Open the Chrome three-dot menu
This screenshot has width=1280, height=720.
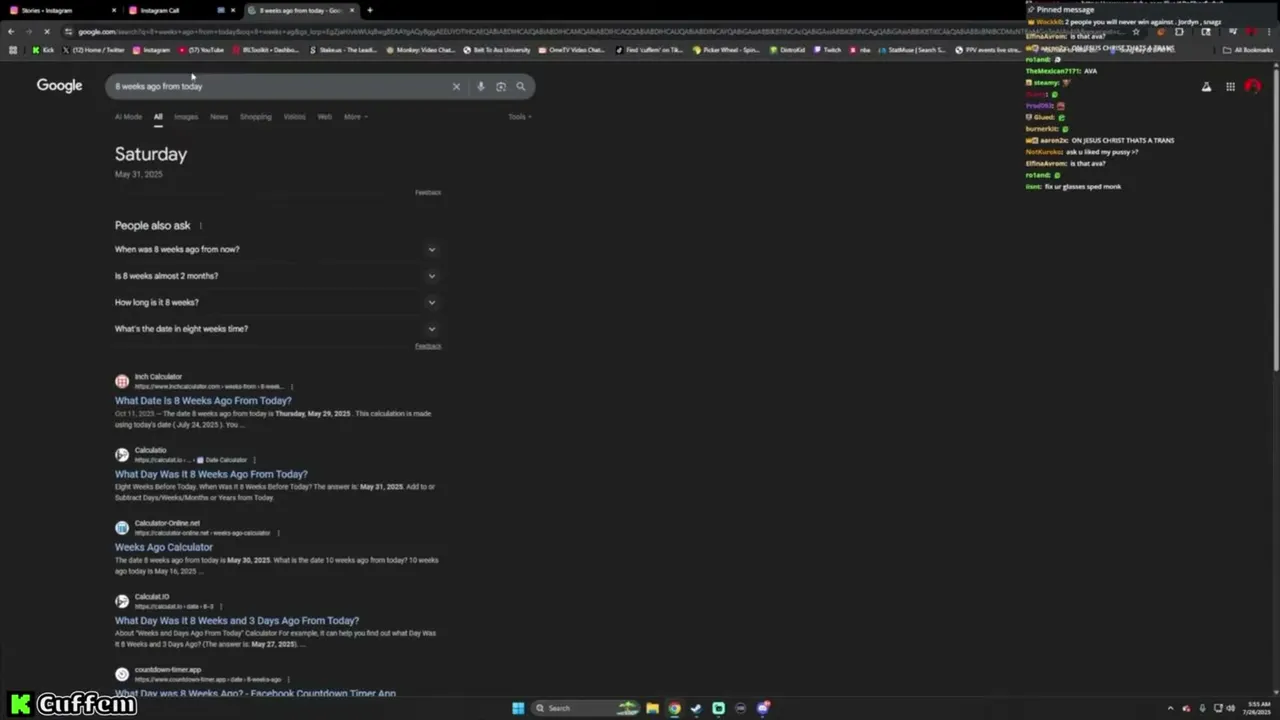tap(1269, 32)
